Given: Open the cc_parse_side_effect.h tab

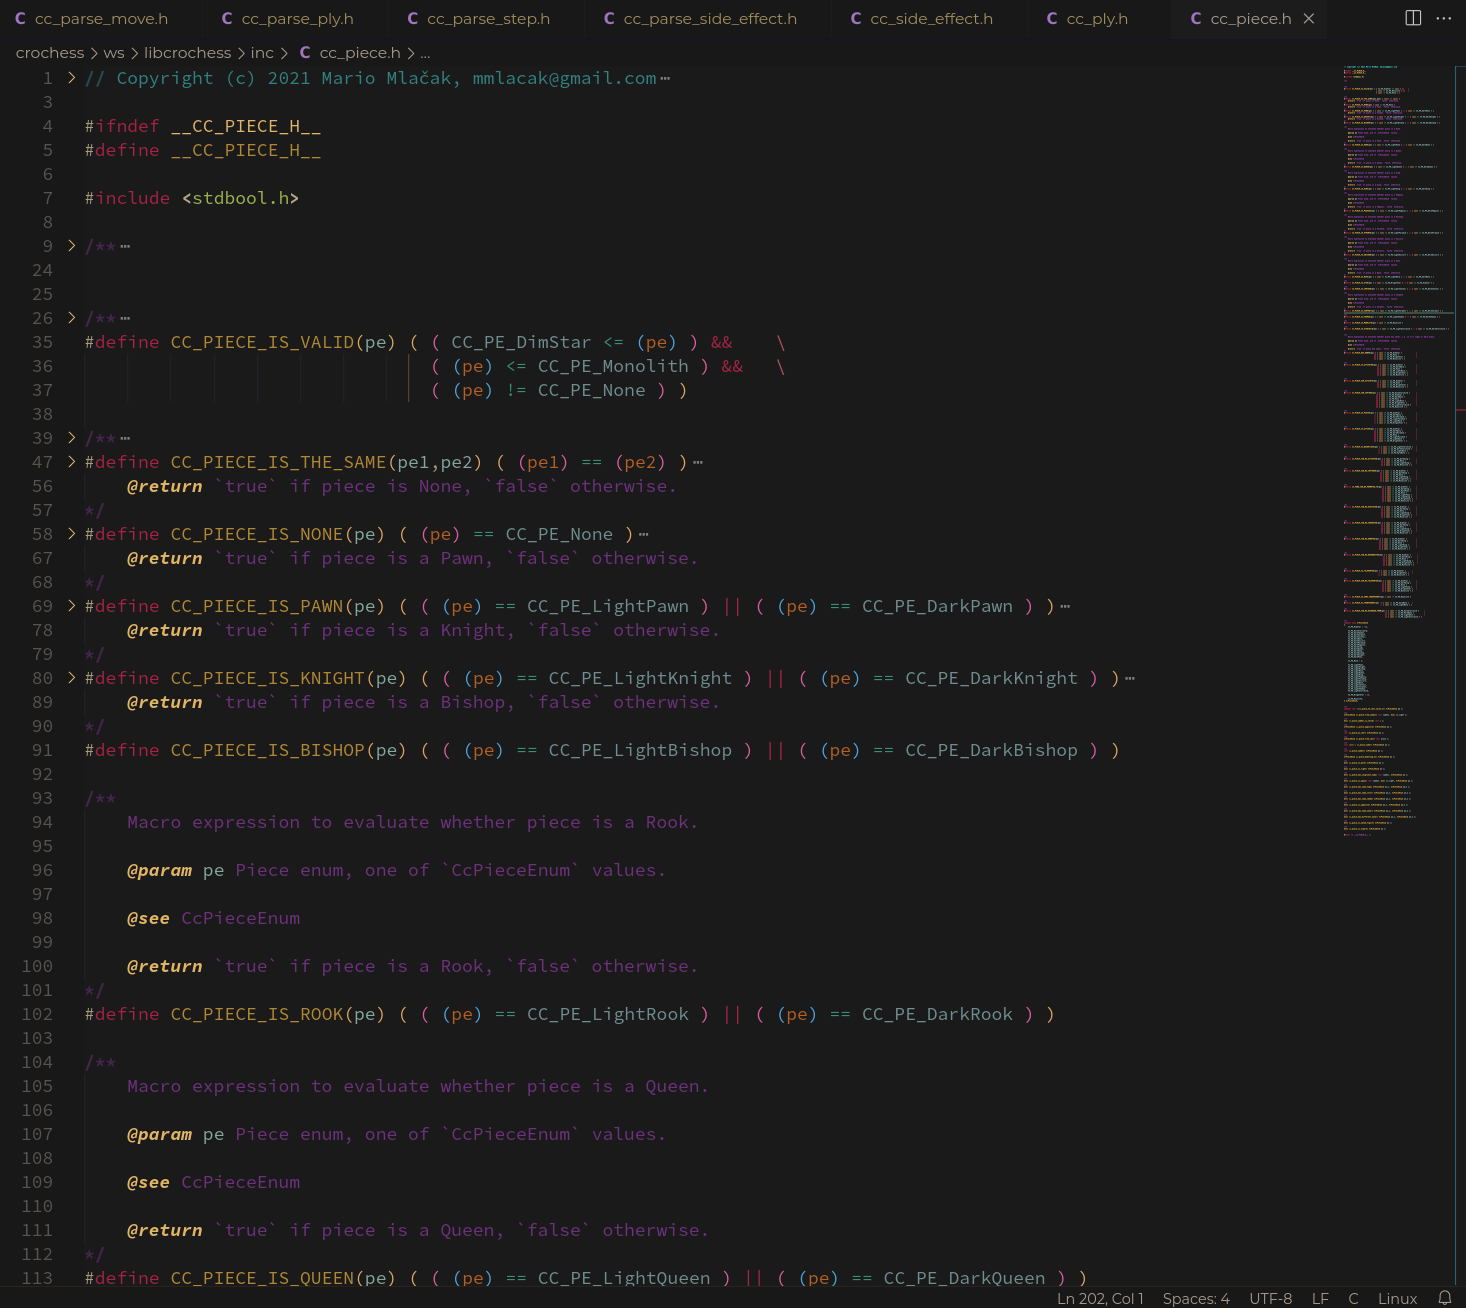Looking at the screenshot, I should [700, 19].
